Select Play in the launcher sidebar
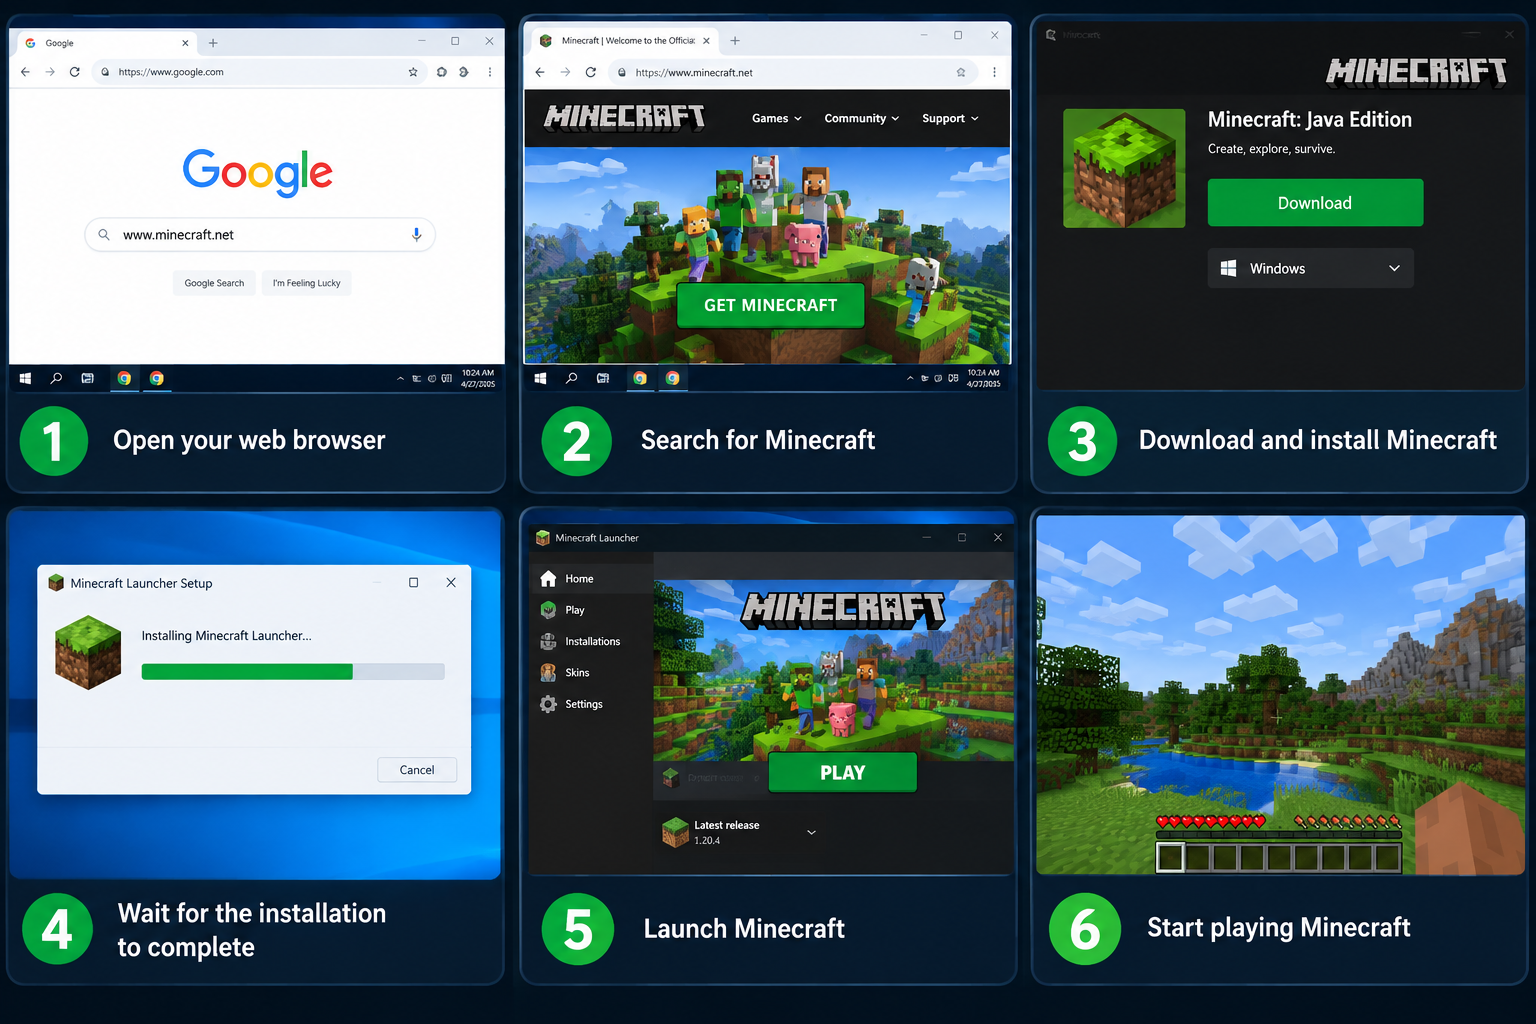The width and height of the screenshot is (1536, 1024). coord(591,610)
